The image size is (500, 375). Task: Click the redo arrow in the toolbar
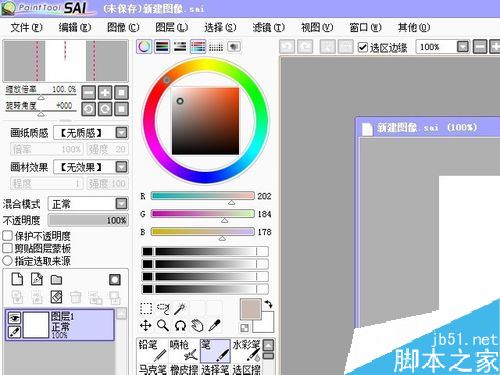[x=305, y=47]
